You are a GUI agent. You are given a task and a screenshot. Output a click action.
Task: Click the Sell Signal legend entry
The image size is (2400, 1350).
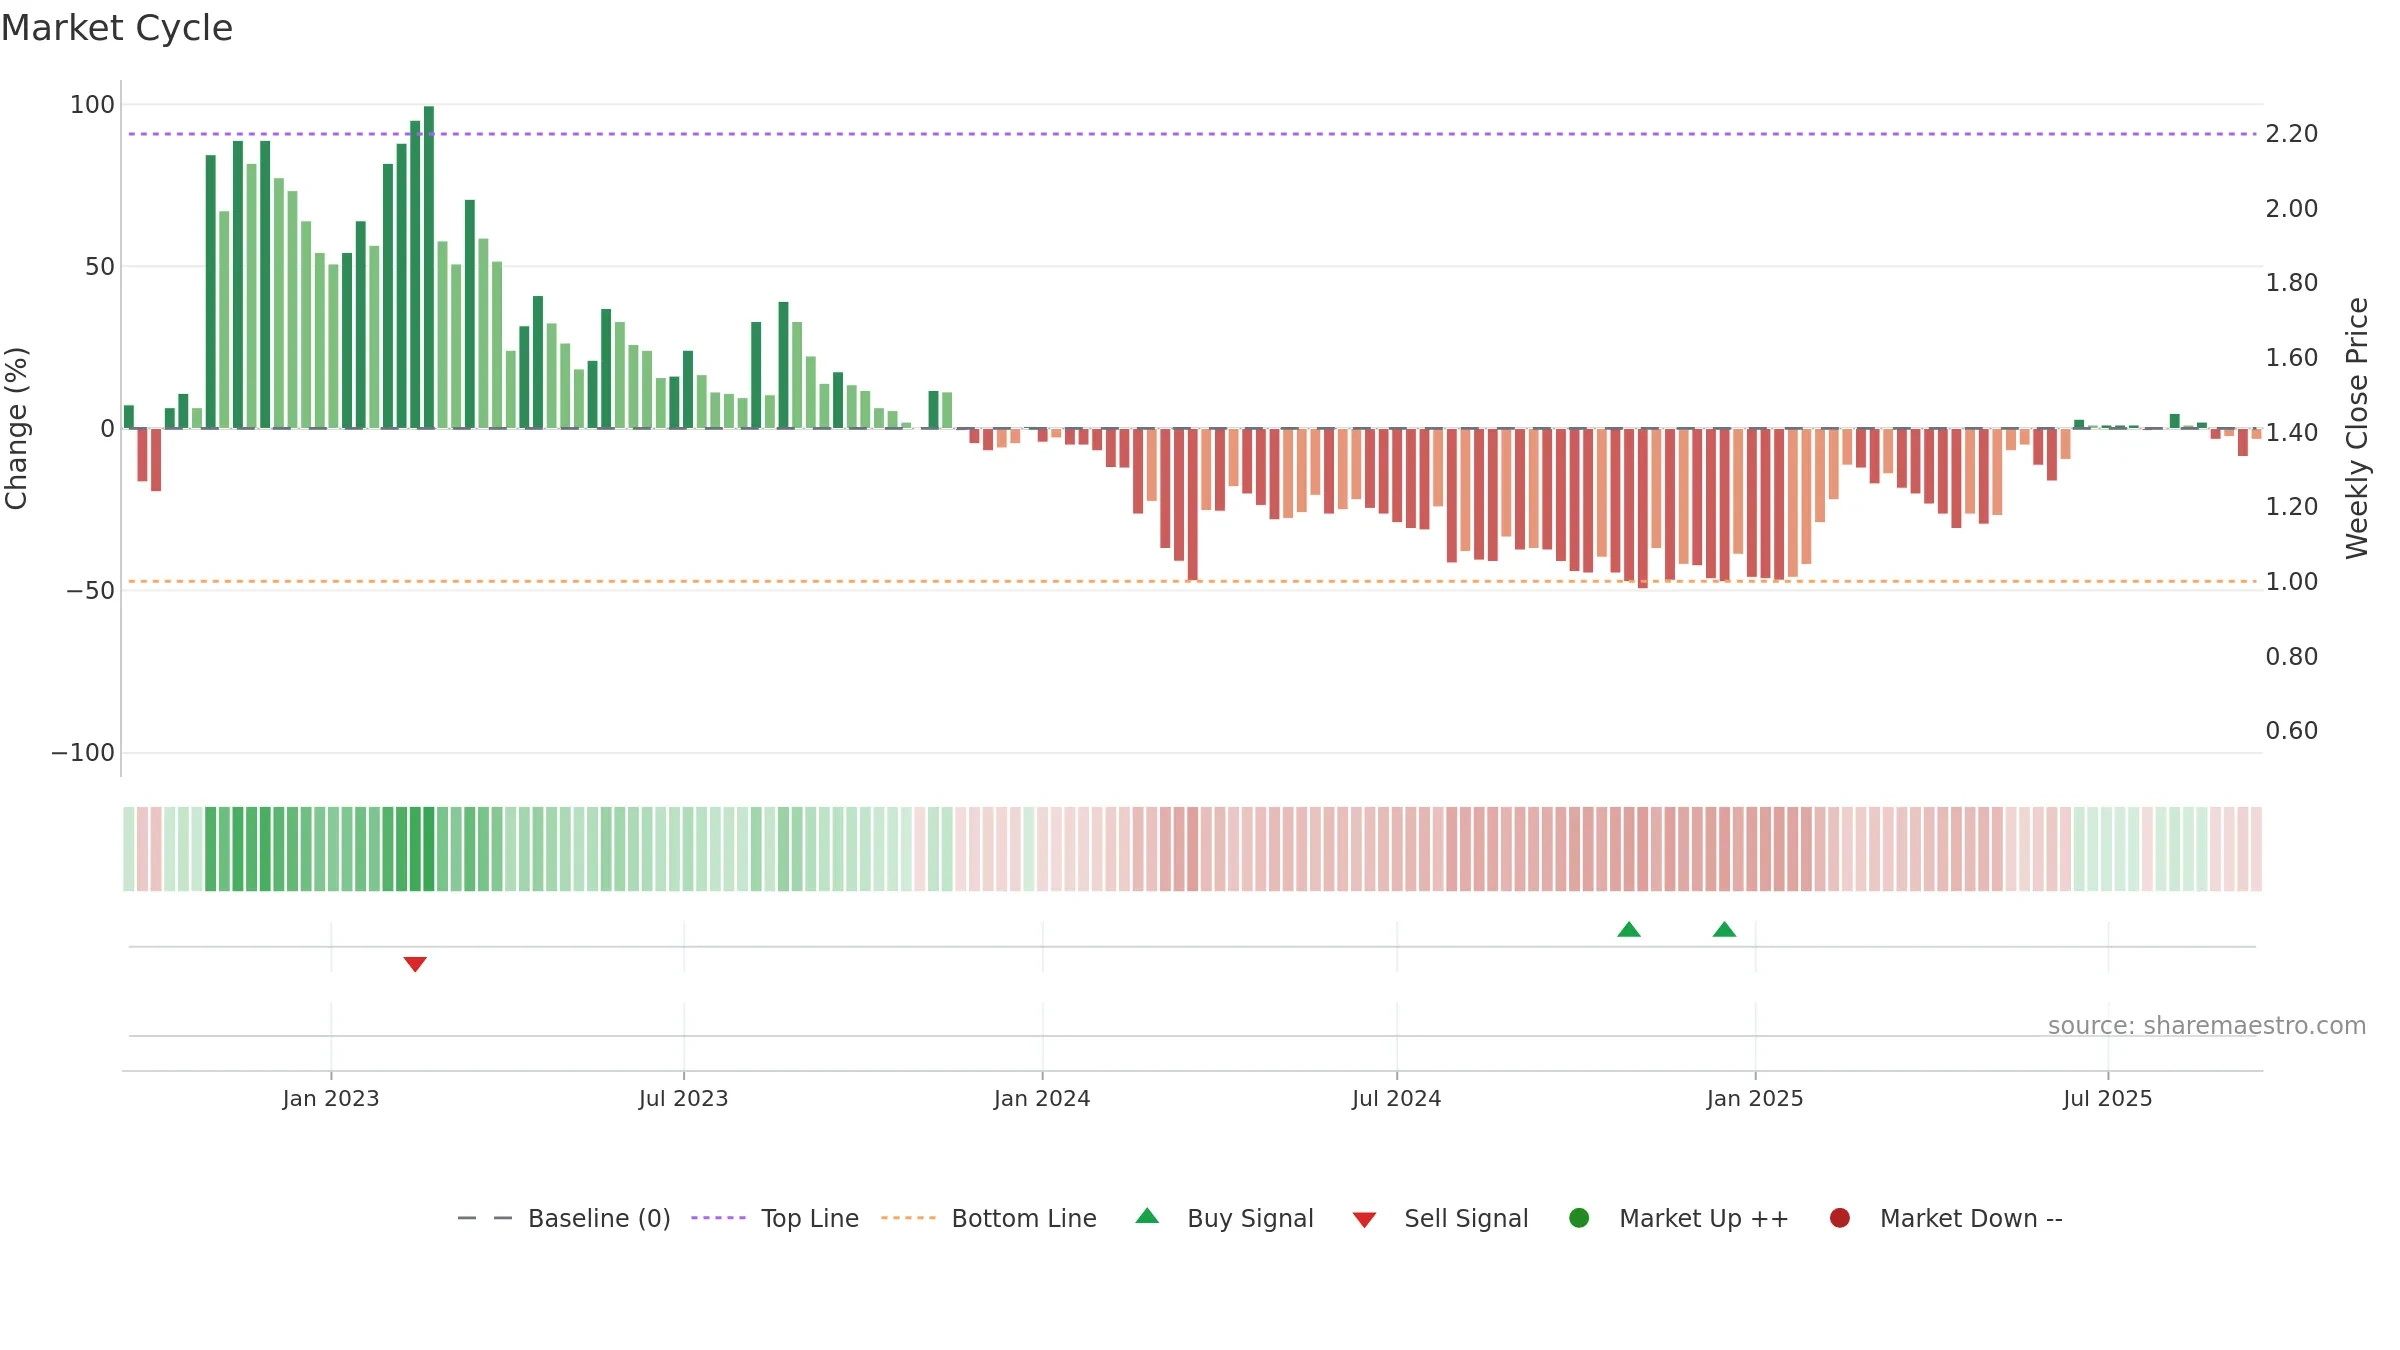pos(1440,1218)
